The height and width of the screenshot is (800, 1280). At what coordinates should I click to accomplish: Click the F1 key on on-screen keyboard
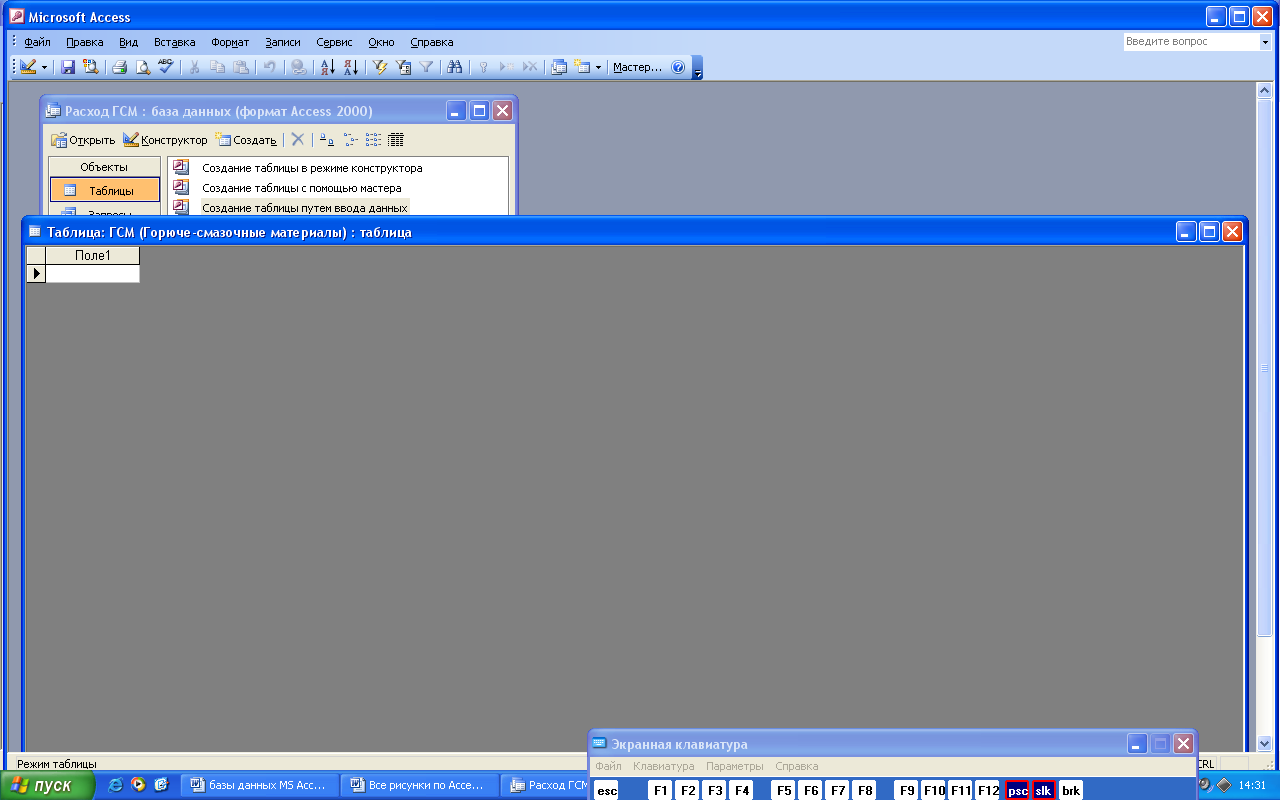tap(661, 790)
